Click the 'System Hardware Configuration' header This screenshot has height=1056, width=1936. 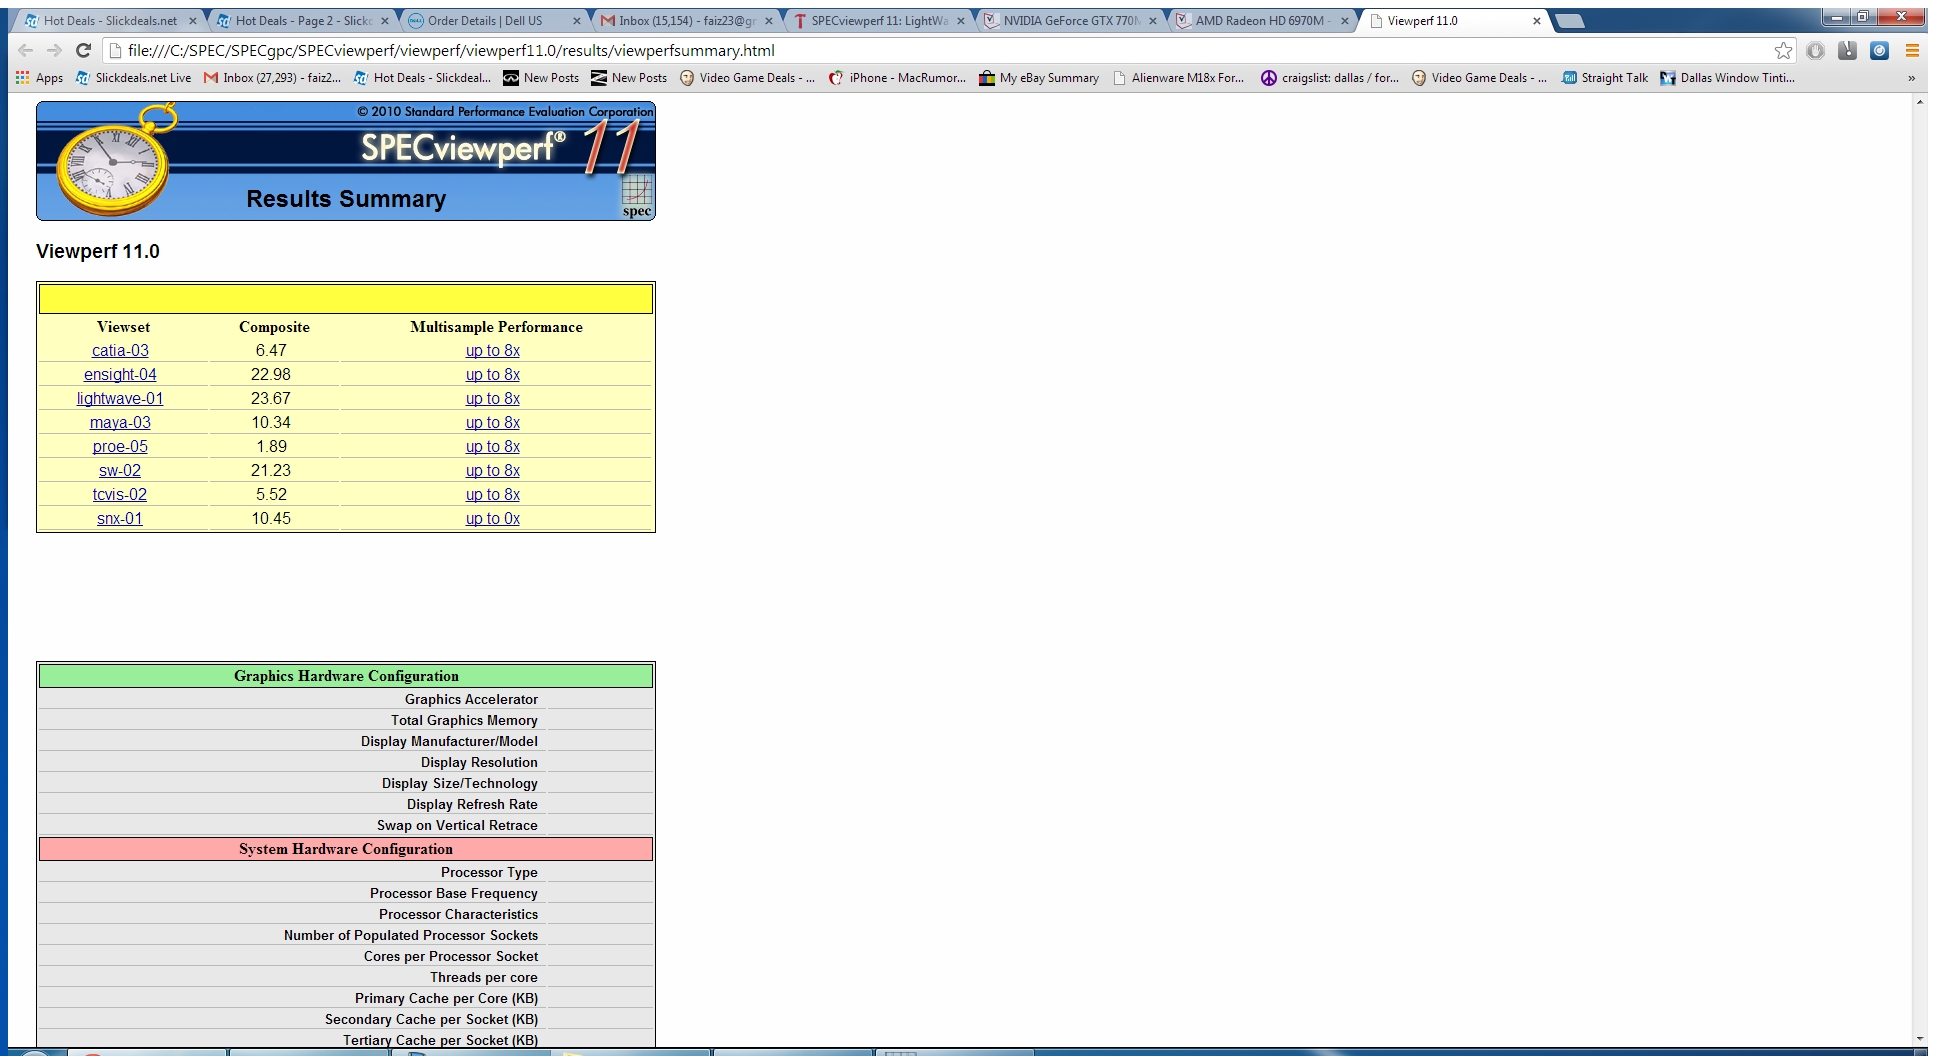pyautogui.click(x=346, y=849)
